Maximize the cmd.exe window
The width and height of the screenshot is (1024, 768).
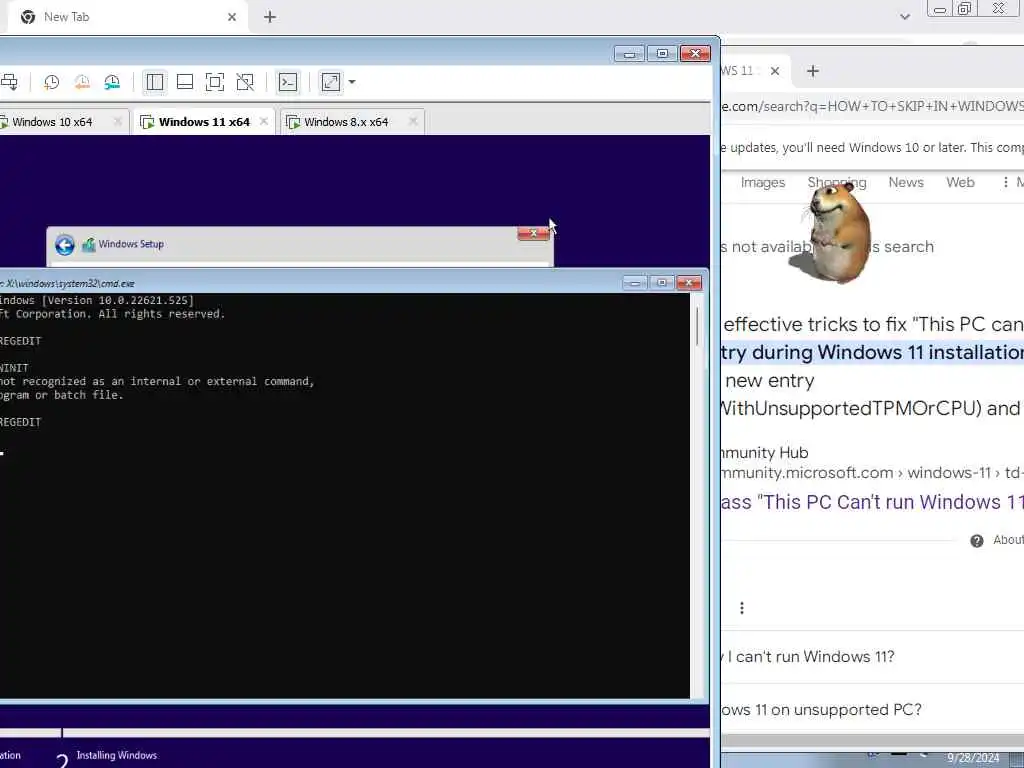click(662, 283)
